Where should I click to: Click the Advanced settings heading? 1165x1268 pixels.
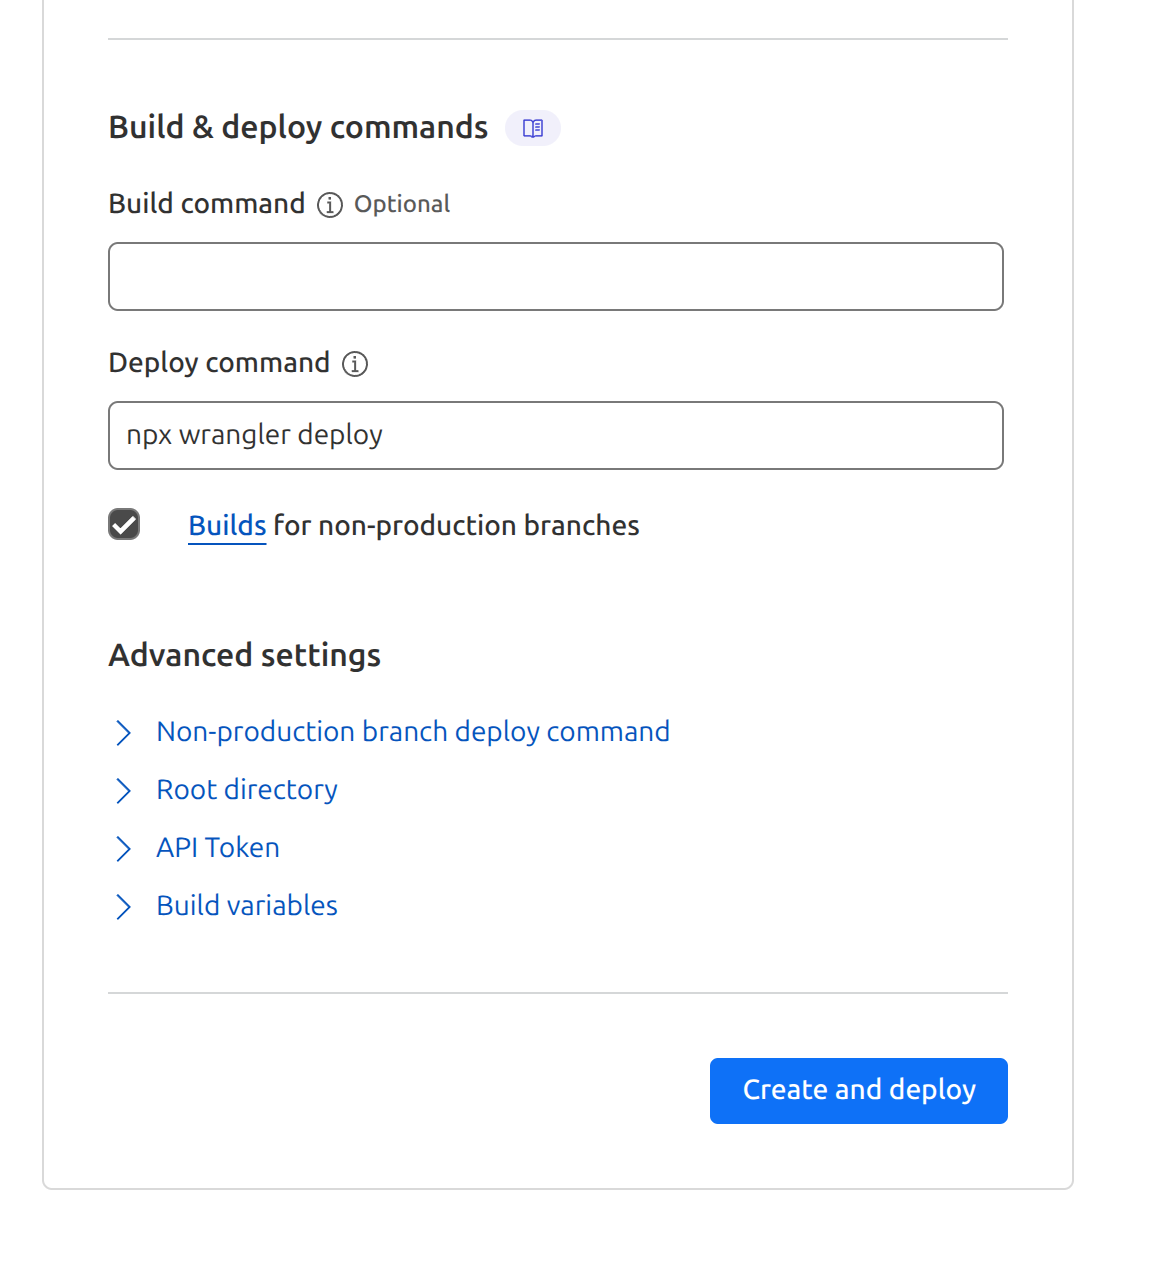pyautogui.click(x=245, y=655)
